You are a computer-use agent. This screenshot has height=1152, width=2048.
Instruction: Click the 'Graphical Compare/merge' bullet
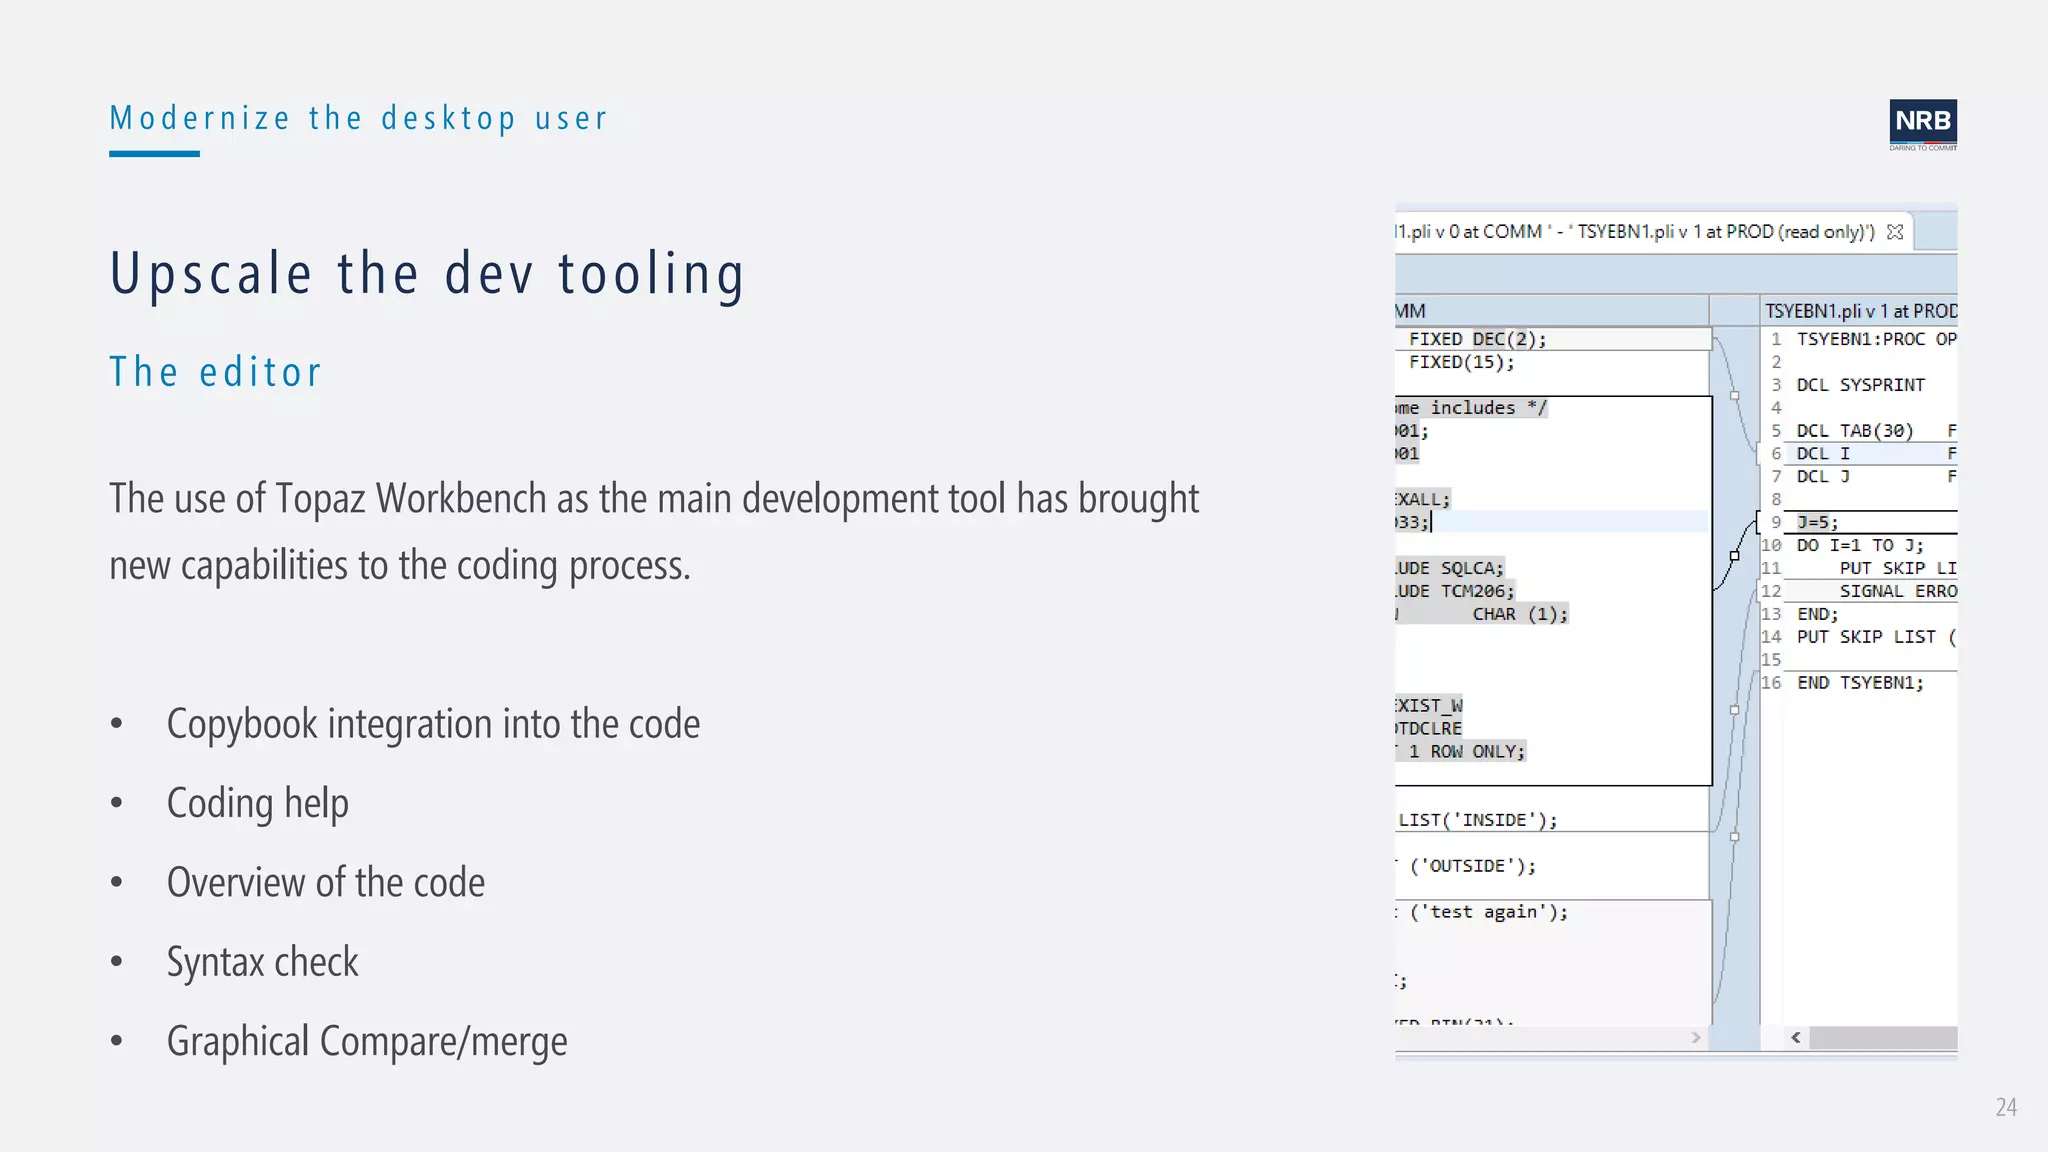[x=367, y=1042]
